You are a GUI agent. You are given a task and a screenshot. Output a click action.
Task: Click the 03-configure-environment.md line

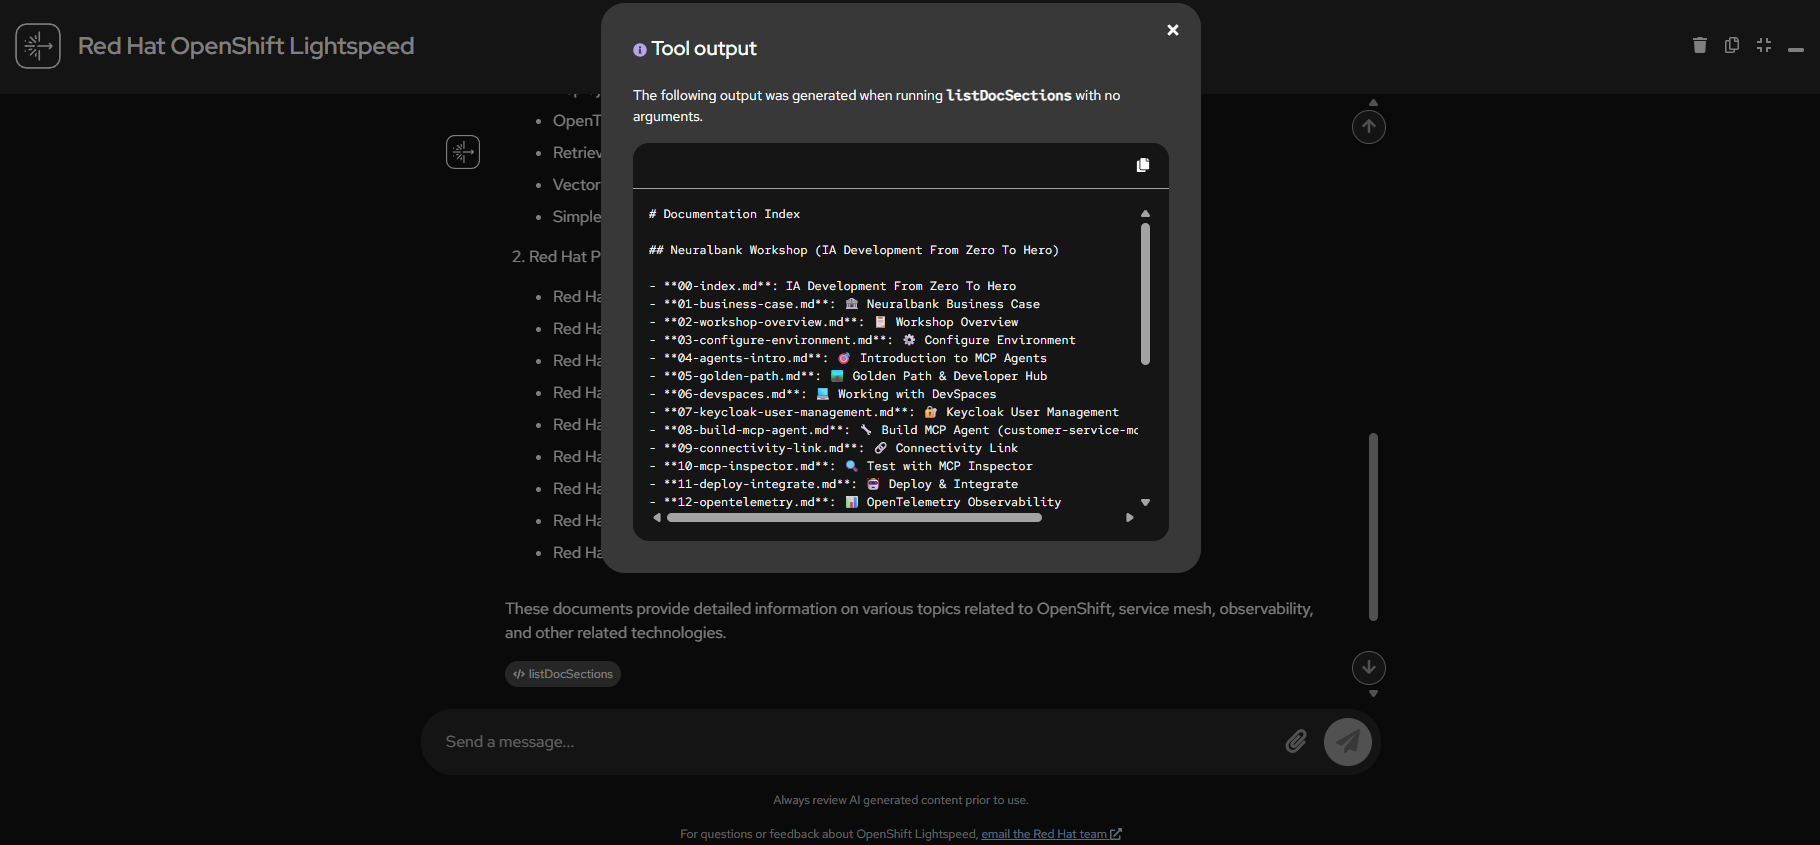[x=862, y=340]
